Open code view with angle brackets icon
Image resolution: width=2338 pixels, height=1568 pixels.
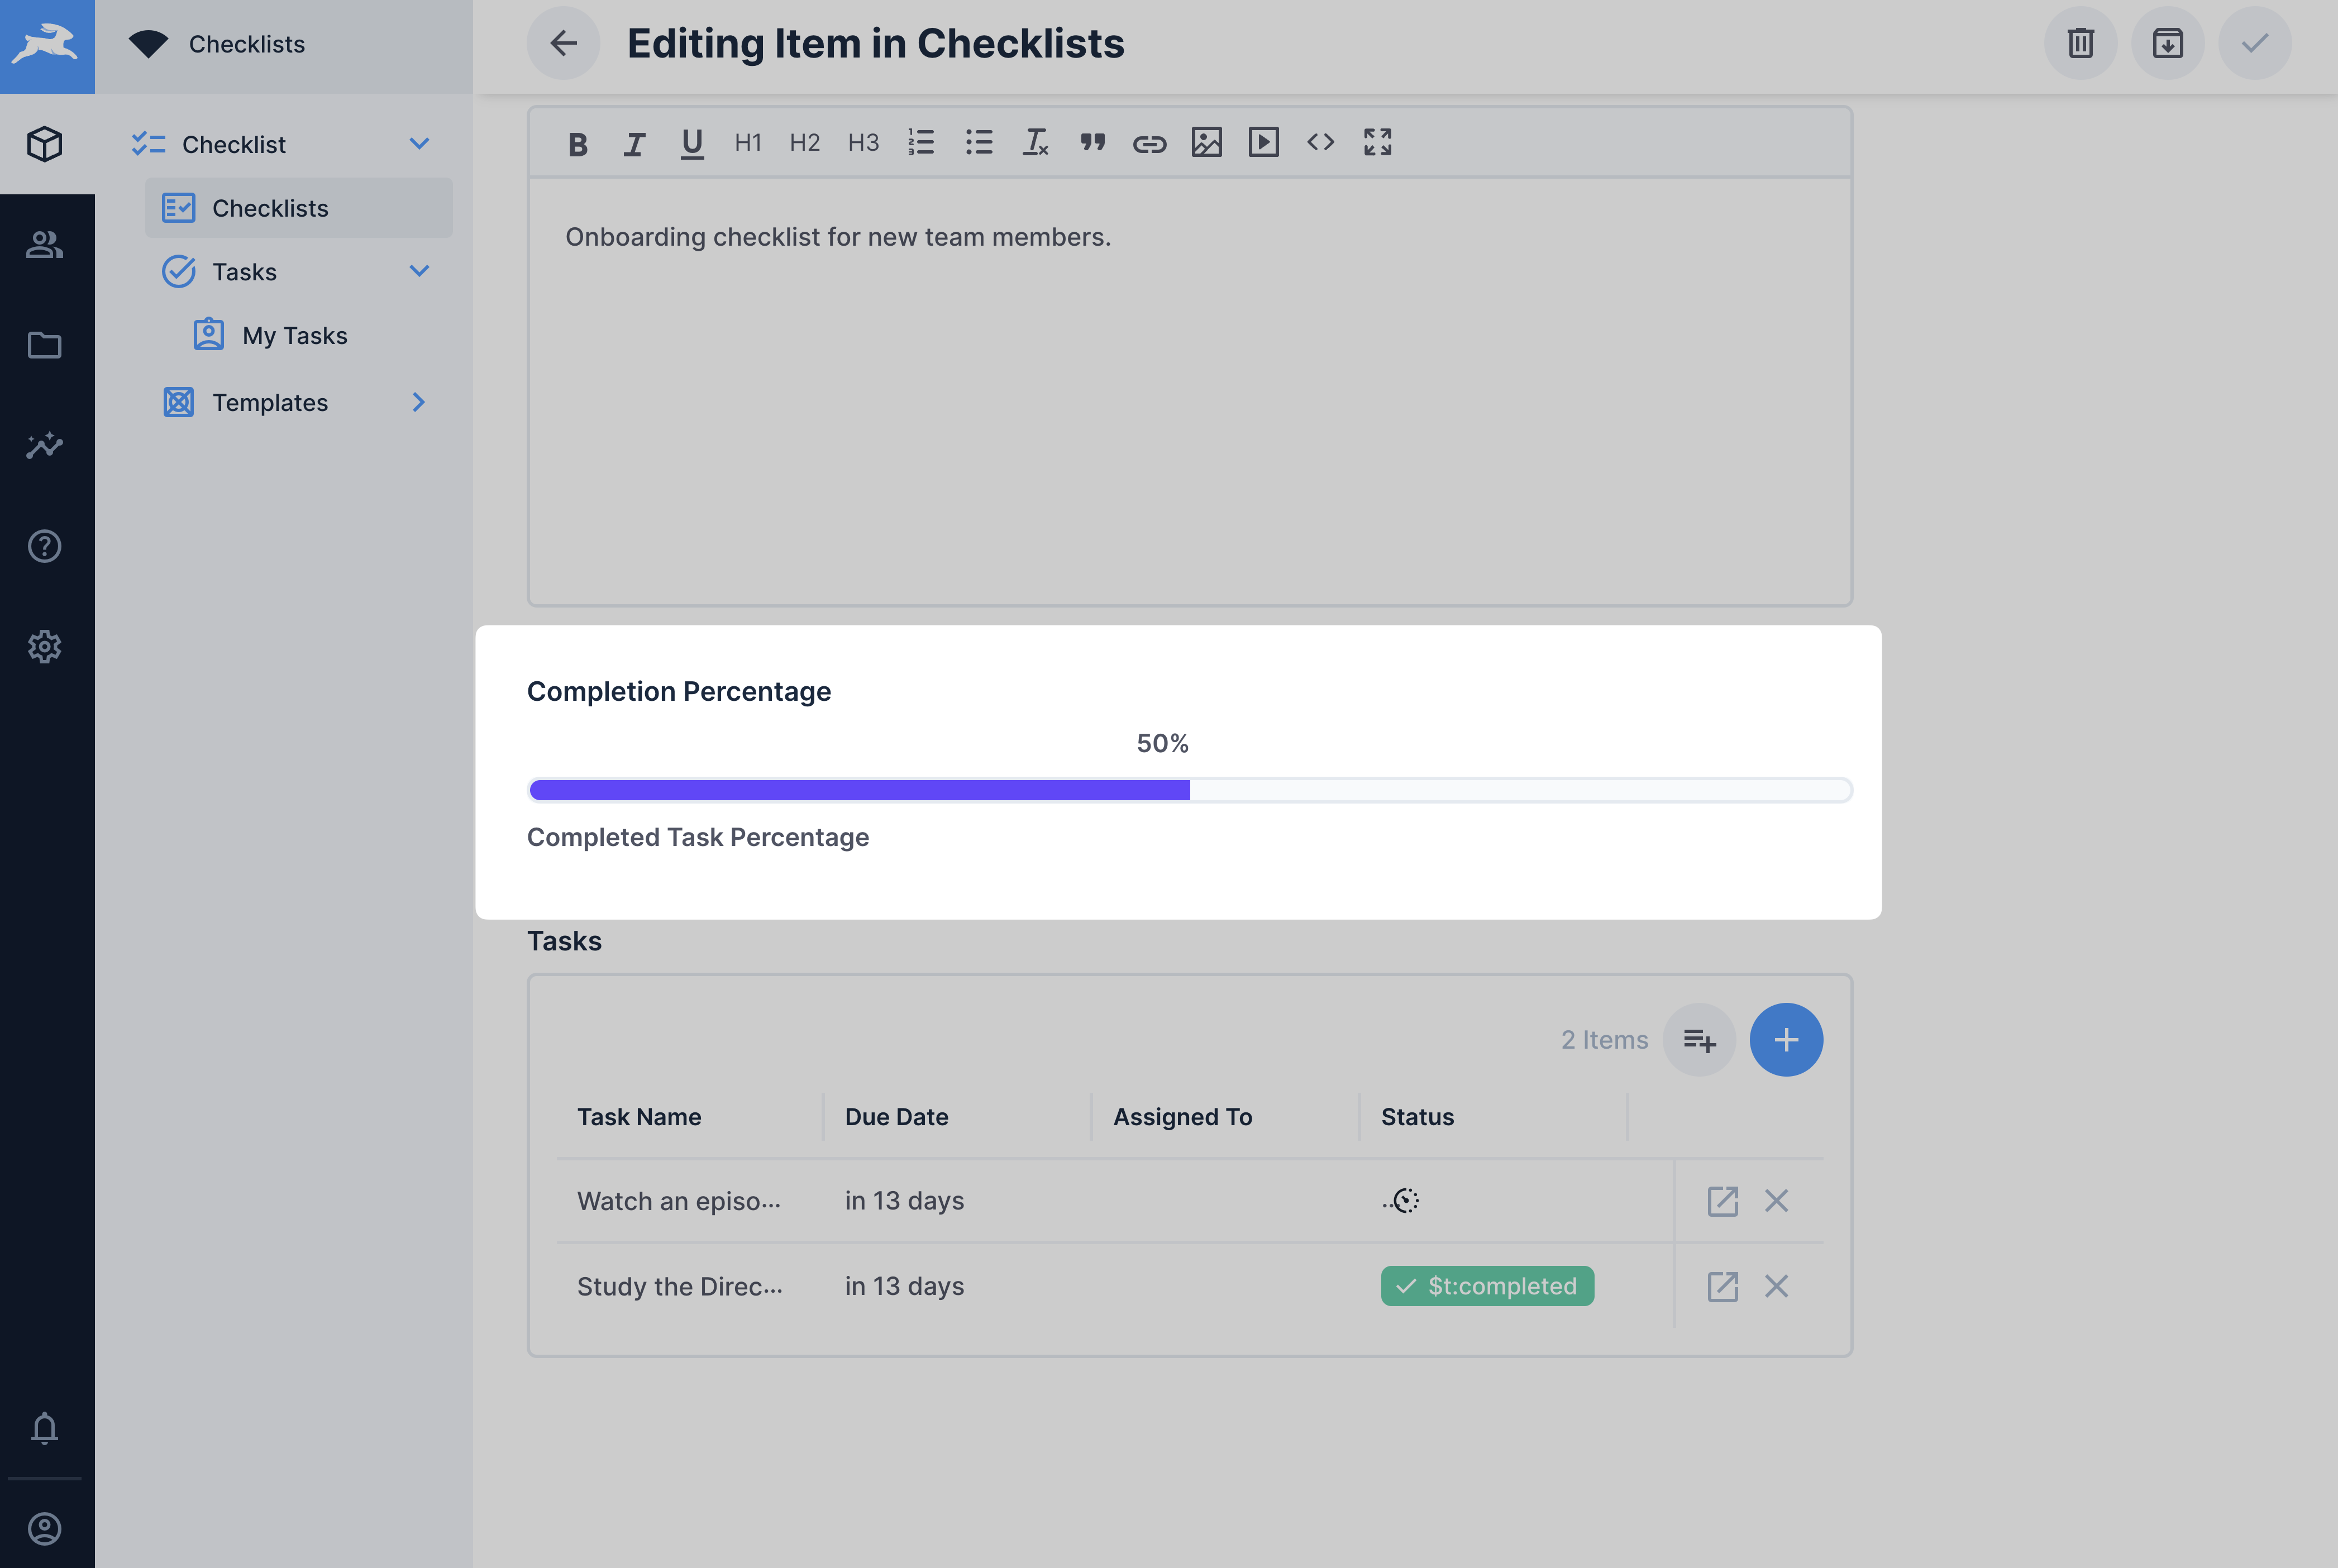(x=1320, y=143)
